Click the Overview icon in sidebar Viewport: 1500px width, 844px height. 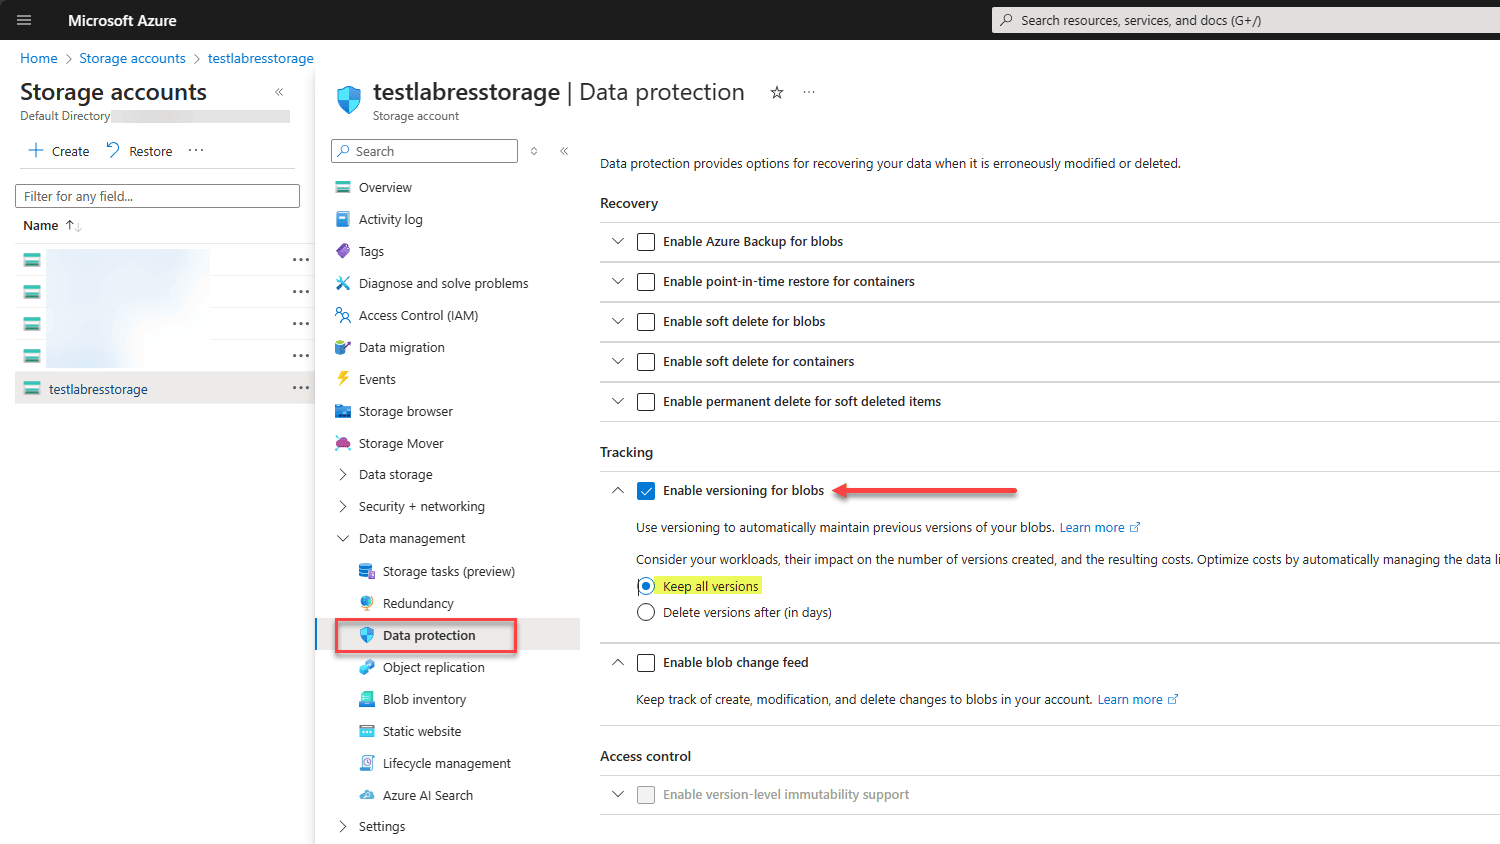343,187
